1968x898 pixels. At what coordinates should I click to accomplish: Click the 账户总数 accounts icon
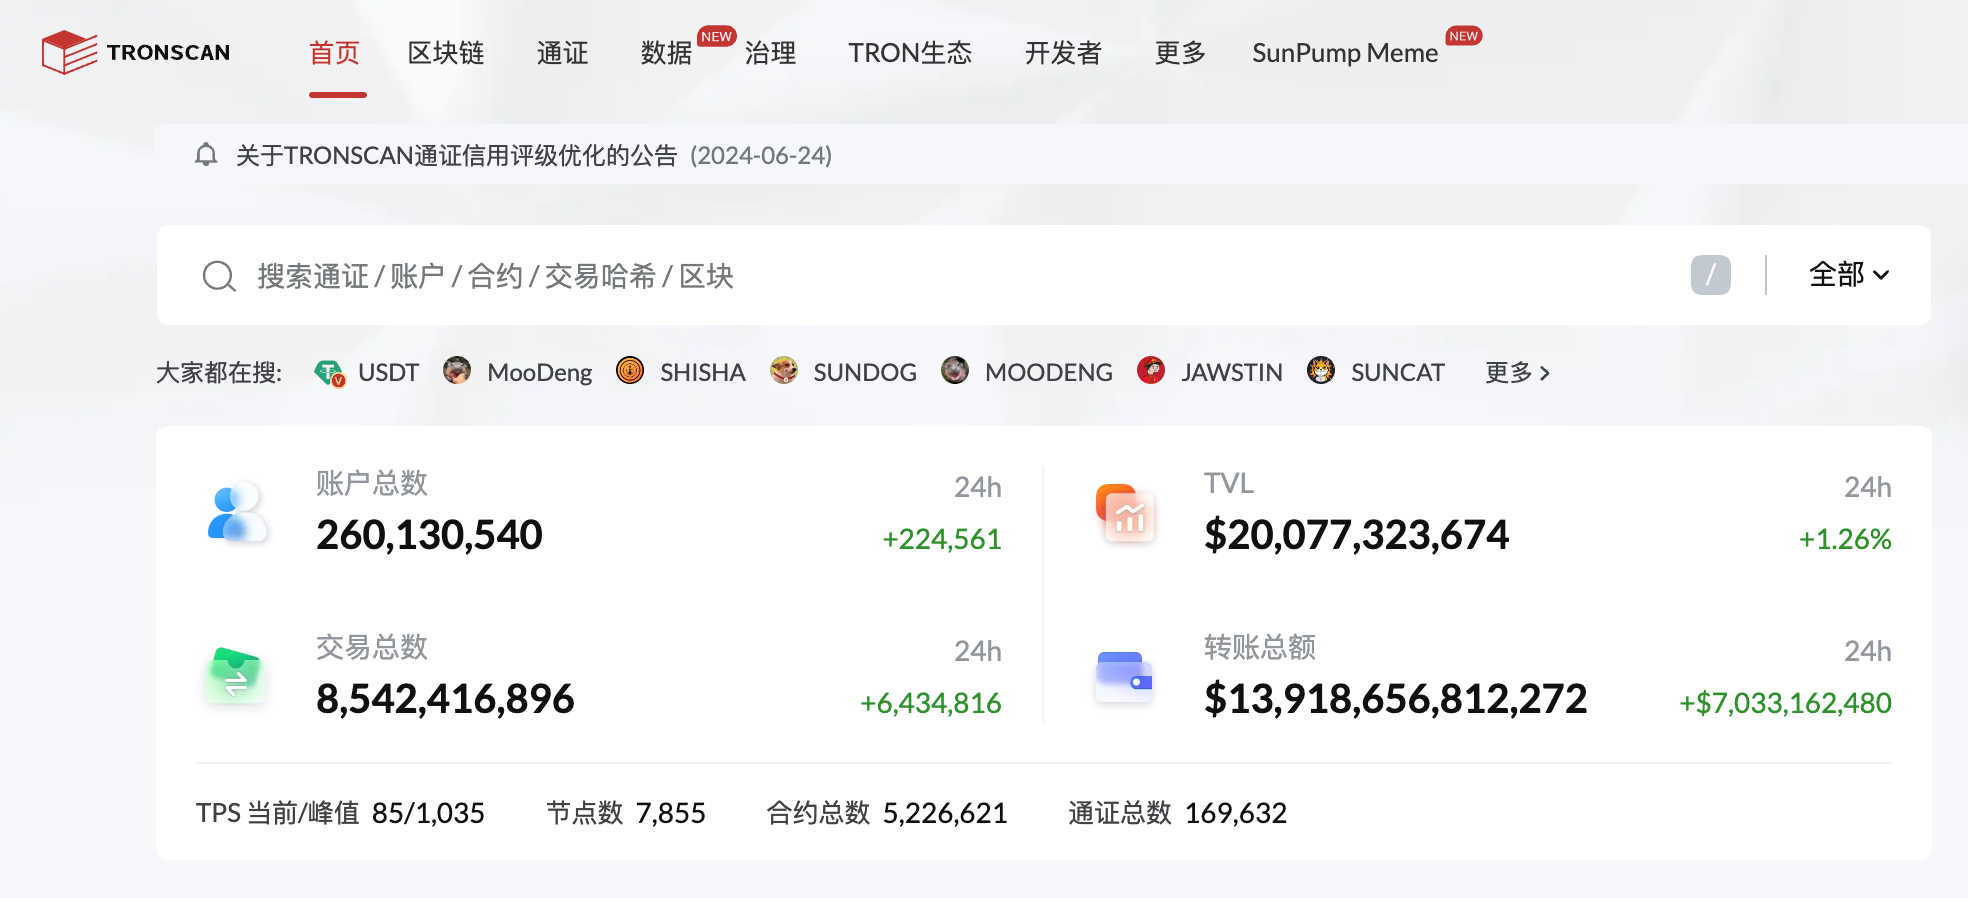click(x=237, y=513)
